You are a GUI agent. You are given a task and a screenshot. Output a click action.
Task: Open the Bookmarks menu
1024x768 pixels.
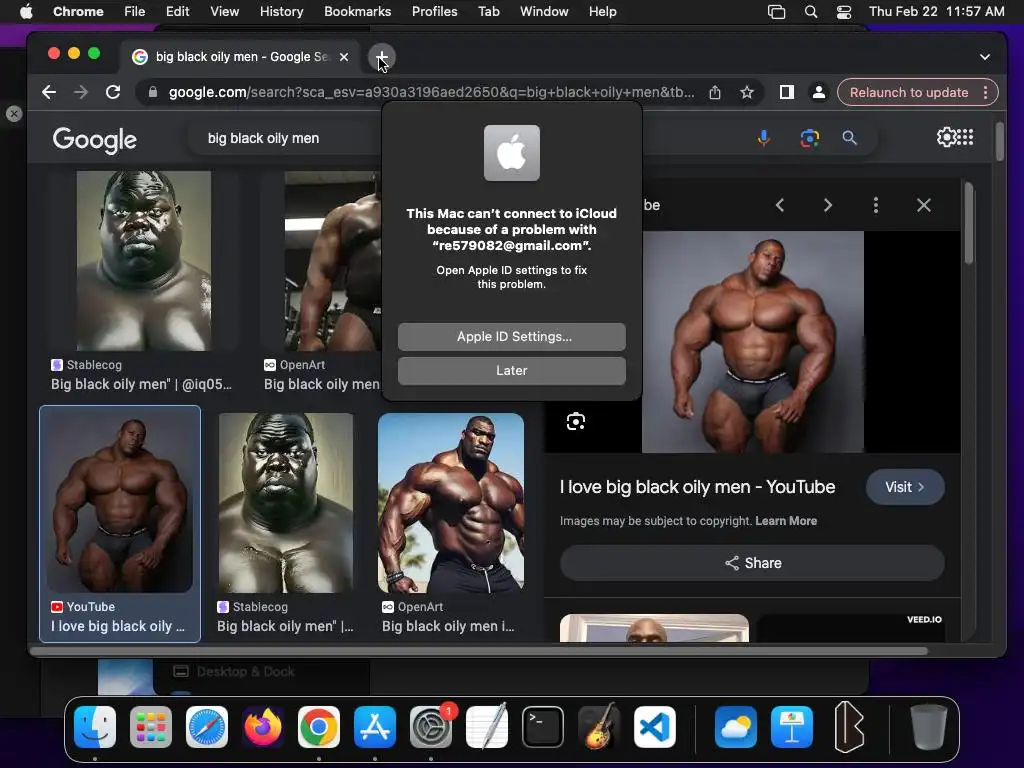point(358,12)
